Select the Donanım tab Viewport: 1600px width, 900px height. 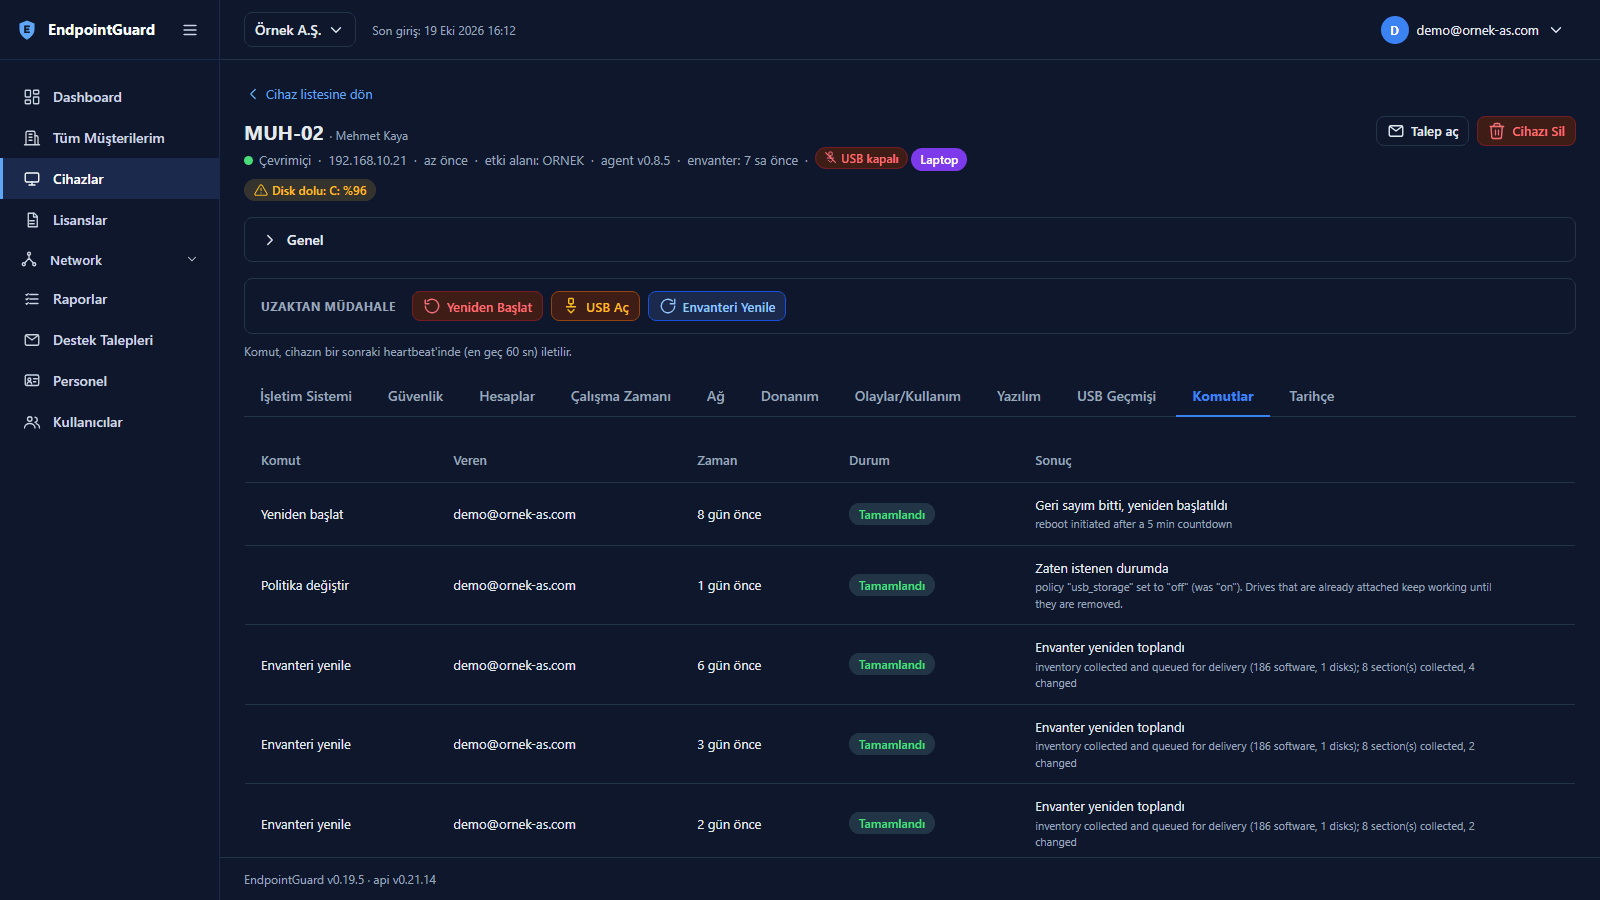point(789,396)
